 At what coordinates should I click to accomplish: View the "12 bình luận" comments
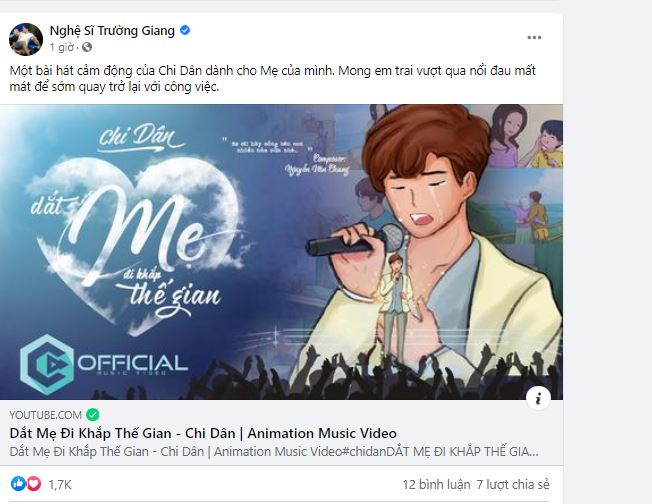click(434, 484)
